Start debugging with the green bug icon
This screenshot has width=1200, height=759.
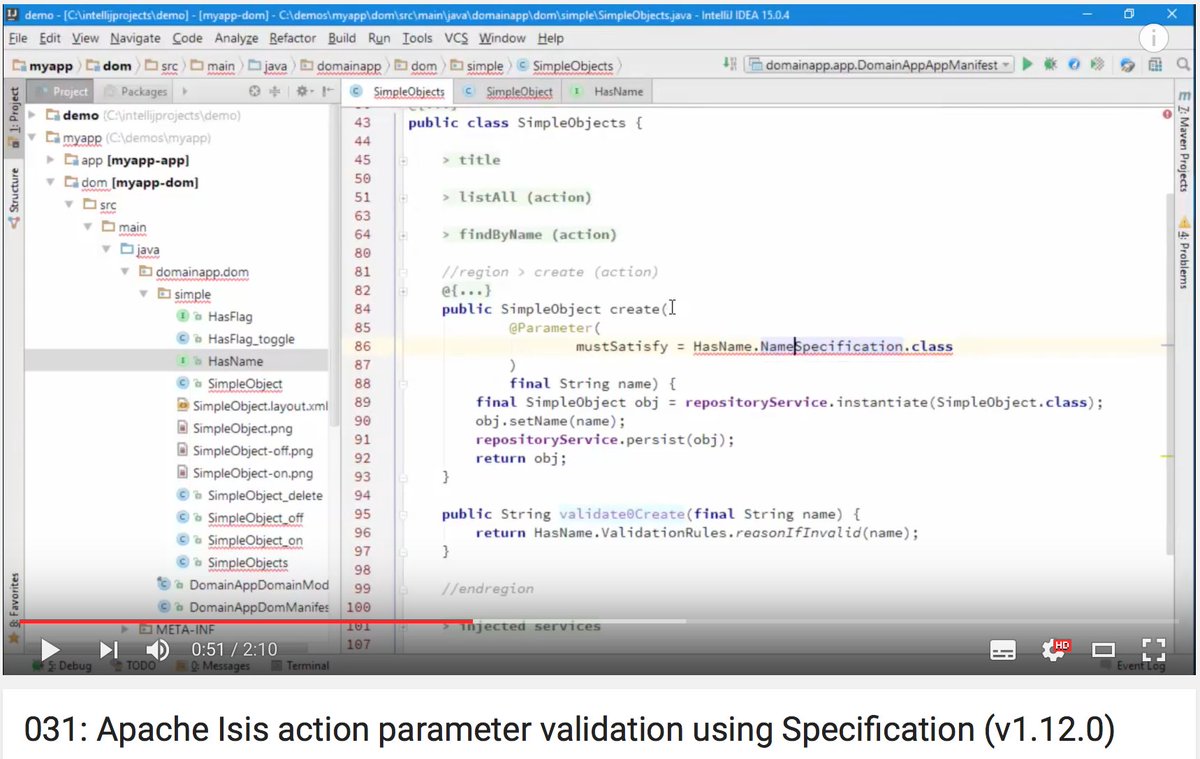pyautogui.click(x=1050, y=64)
